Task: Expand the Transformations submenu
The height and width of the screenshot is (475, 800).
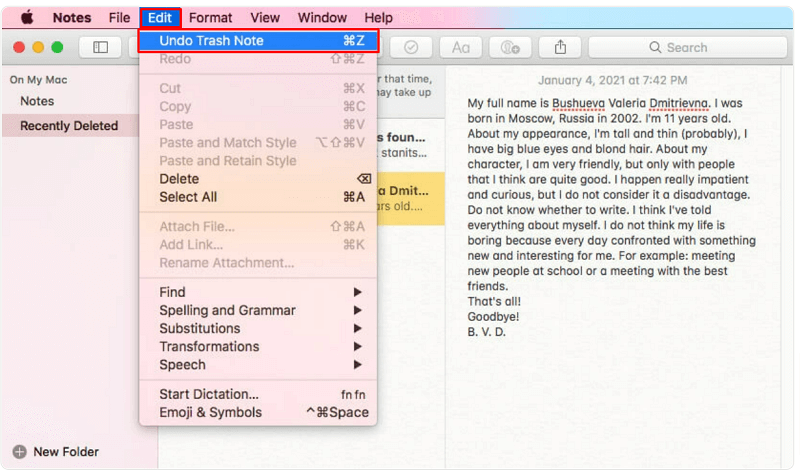Action: (x=258, y=347)
